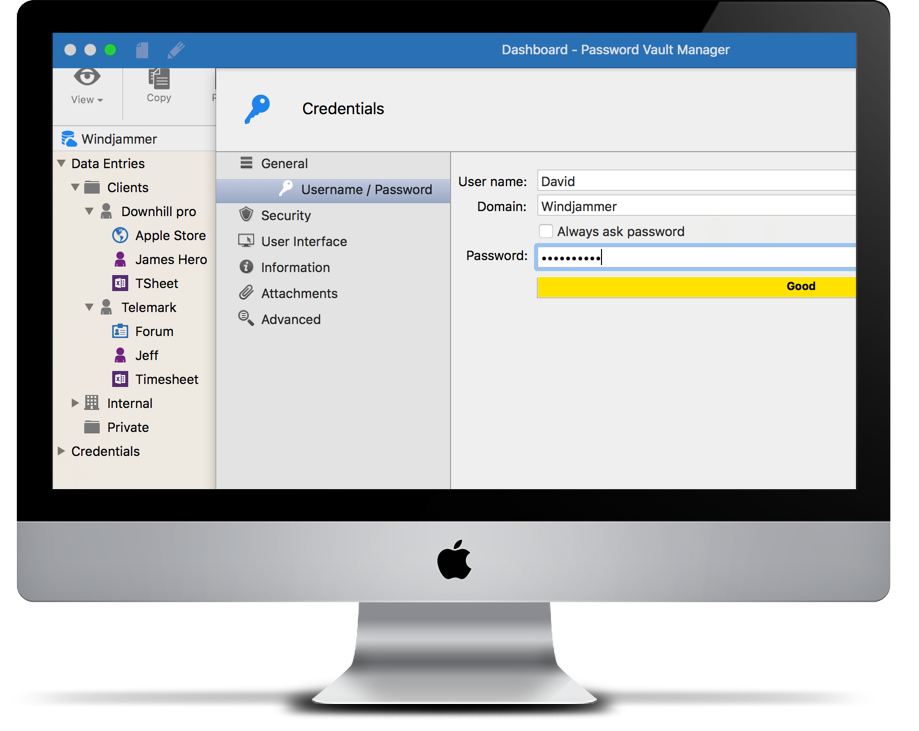Open the View eye icon menu

point(87,77)
